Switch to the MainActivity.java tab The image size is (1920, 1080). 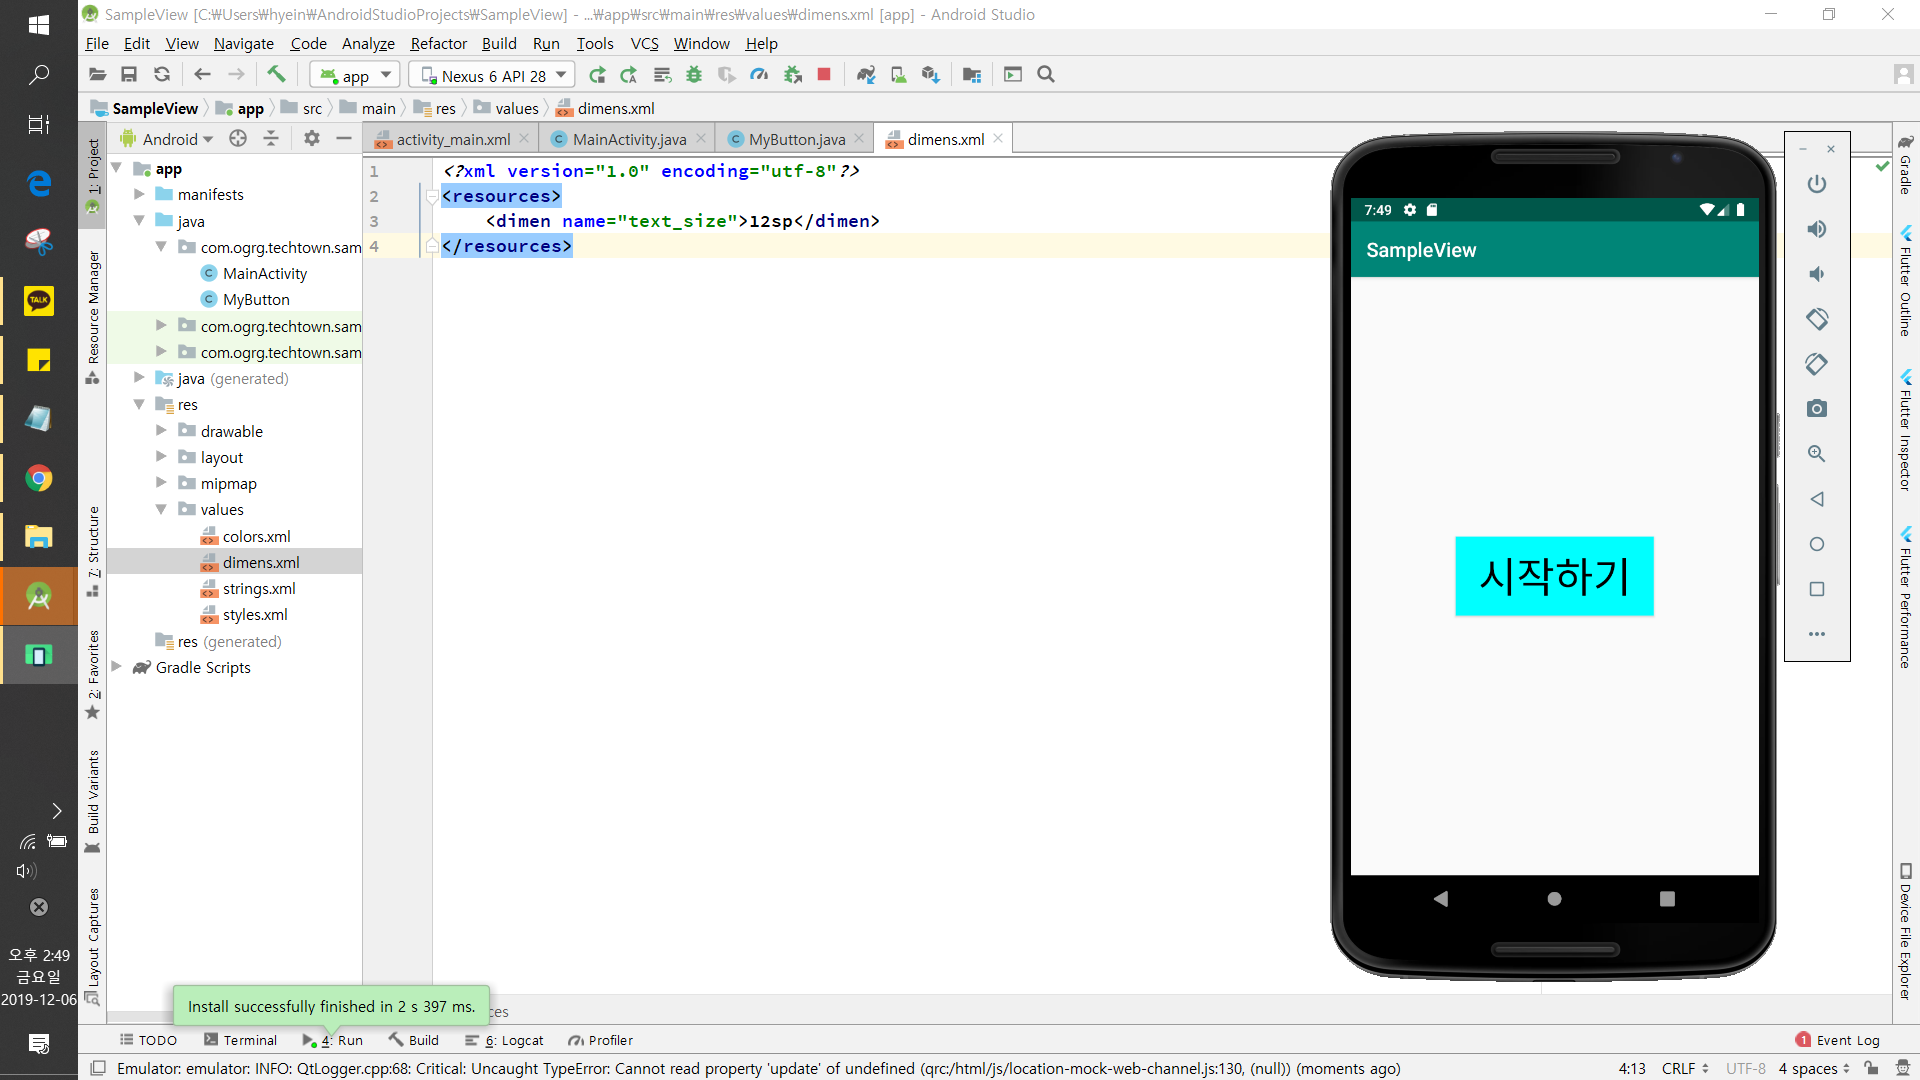pyautogui.click(x=629, y=139)
